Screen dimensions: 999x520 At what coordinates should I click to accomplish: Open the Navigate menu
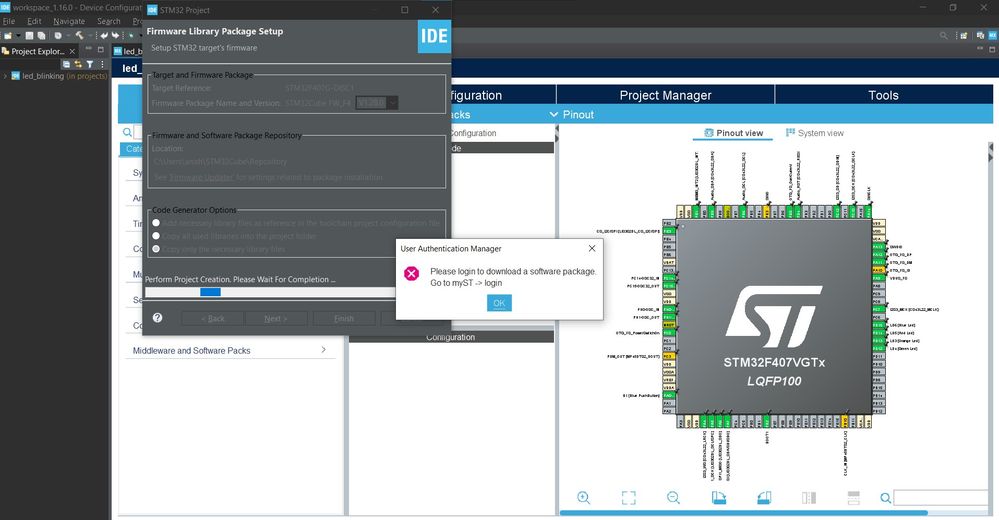pos(69,21)
